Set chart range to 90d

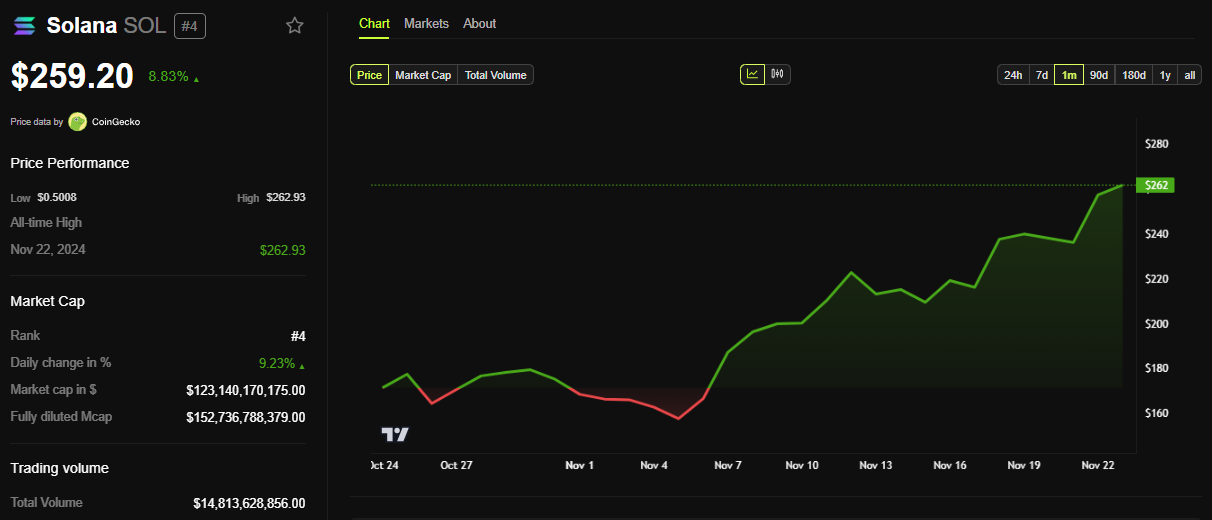(x=1099, y=75)
